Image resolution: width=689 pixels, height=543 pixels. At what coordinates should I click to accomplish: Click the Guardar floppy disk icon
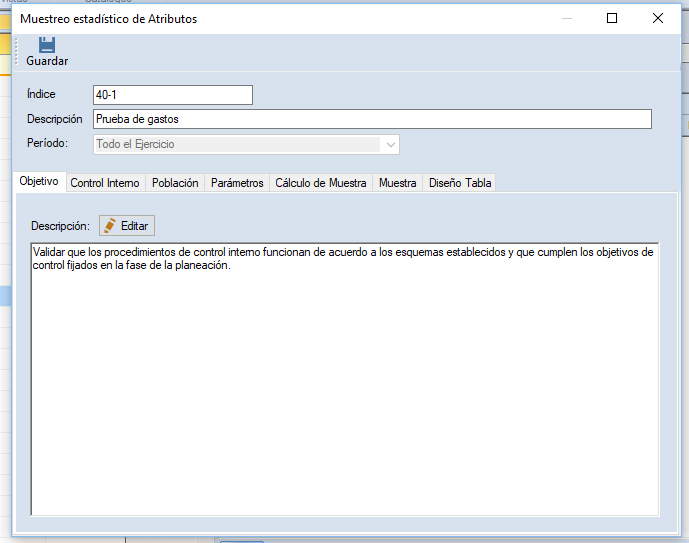click(x=47, y=44)
